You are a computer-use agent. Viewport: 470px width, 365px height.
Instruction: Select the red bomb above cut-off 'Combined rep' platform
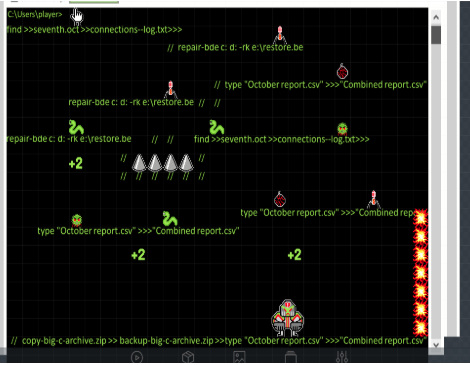tap(280, 199)
